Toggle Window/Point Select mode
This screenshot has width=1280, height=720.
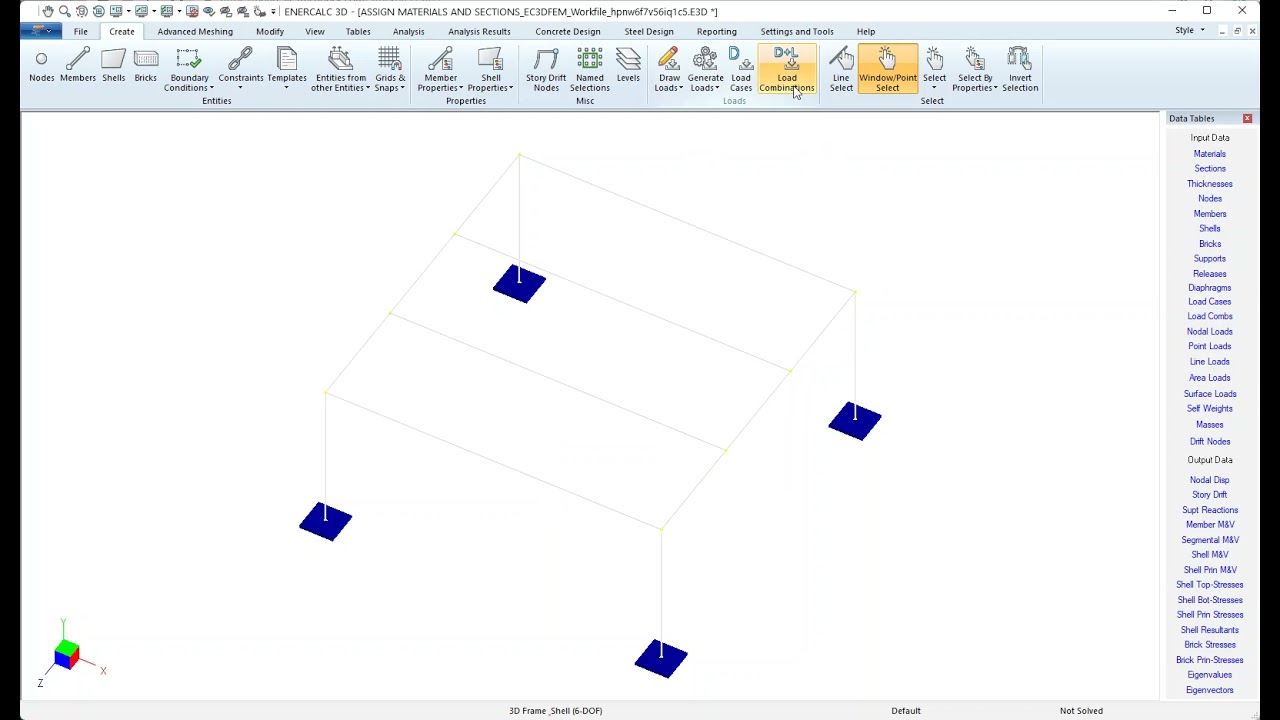888,70
